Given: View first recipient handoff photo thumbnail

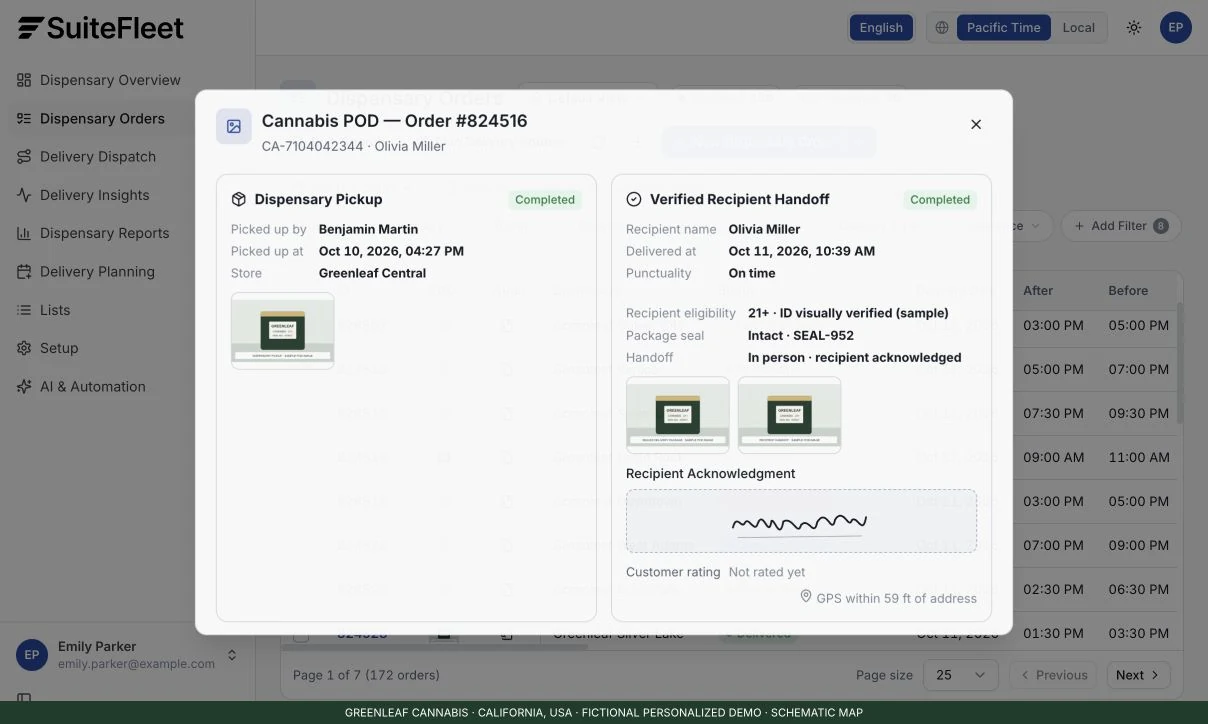Looking at the screenshot, I should click(678, 415).
